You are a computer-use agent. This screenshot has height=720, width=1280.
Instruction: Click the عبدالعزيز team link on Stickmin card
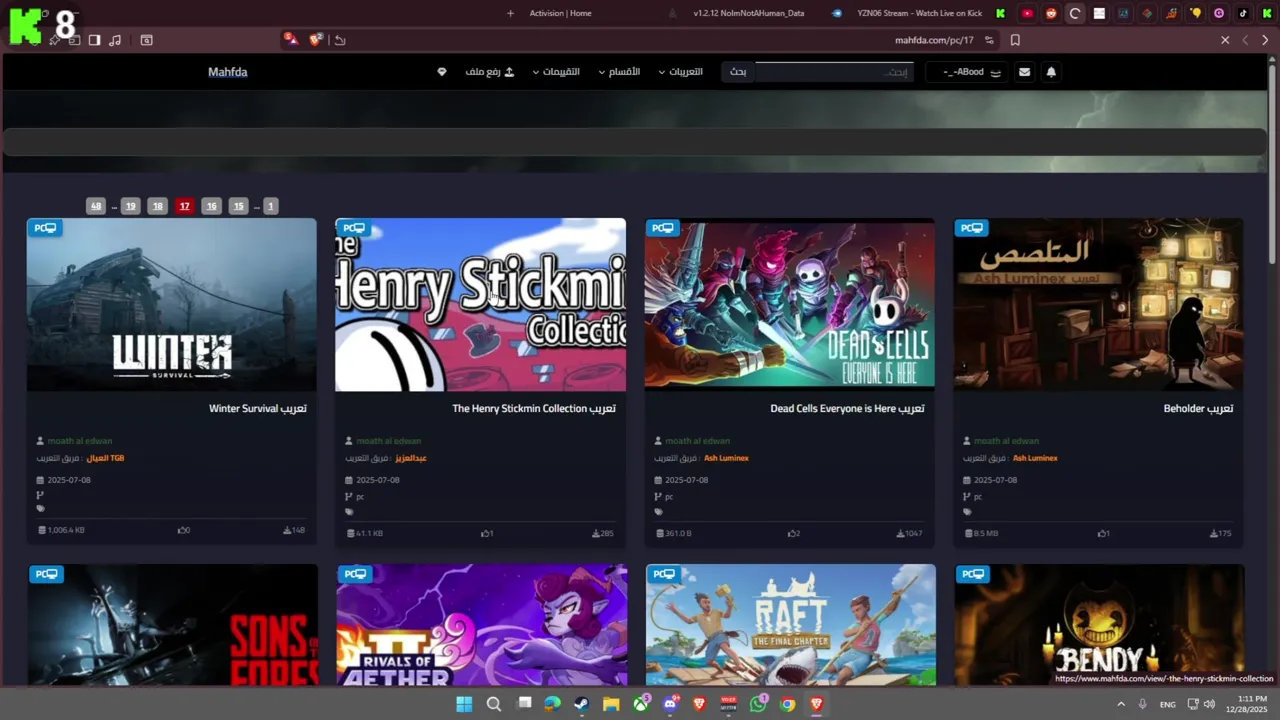(411, 458)
